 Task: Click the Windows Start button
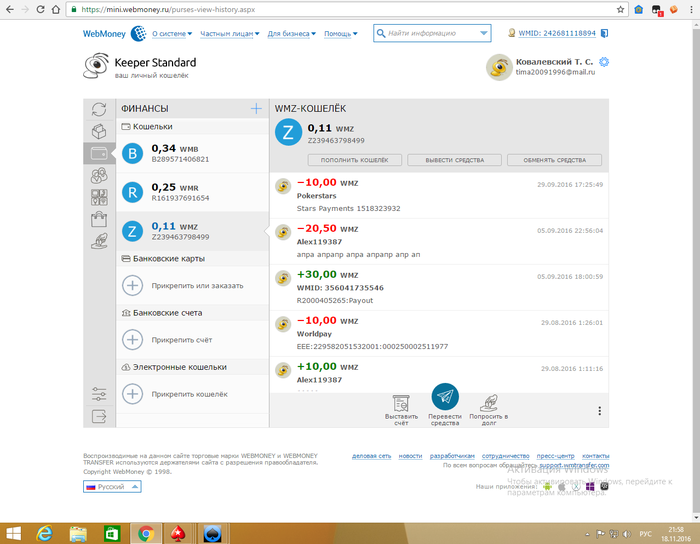(13, 534)
